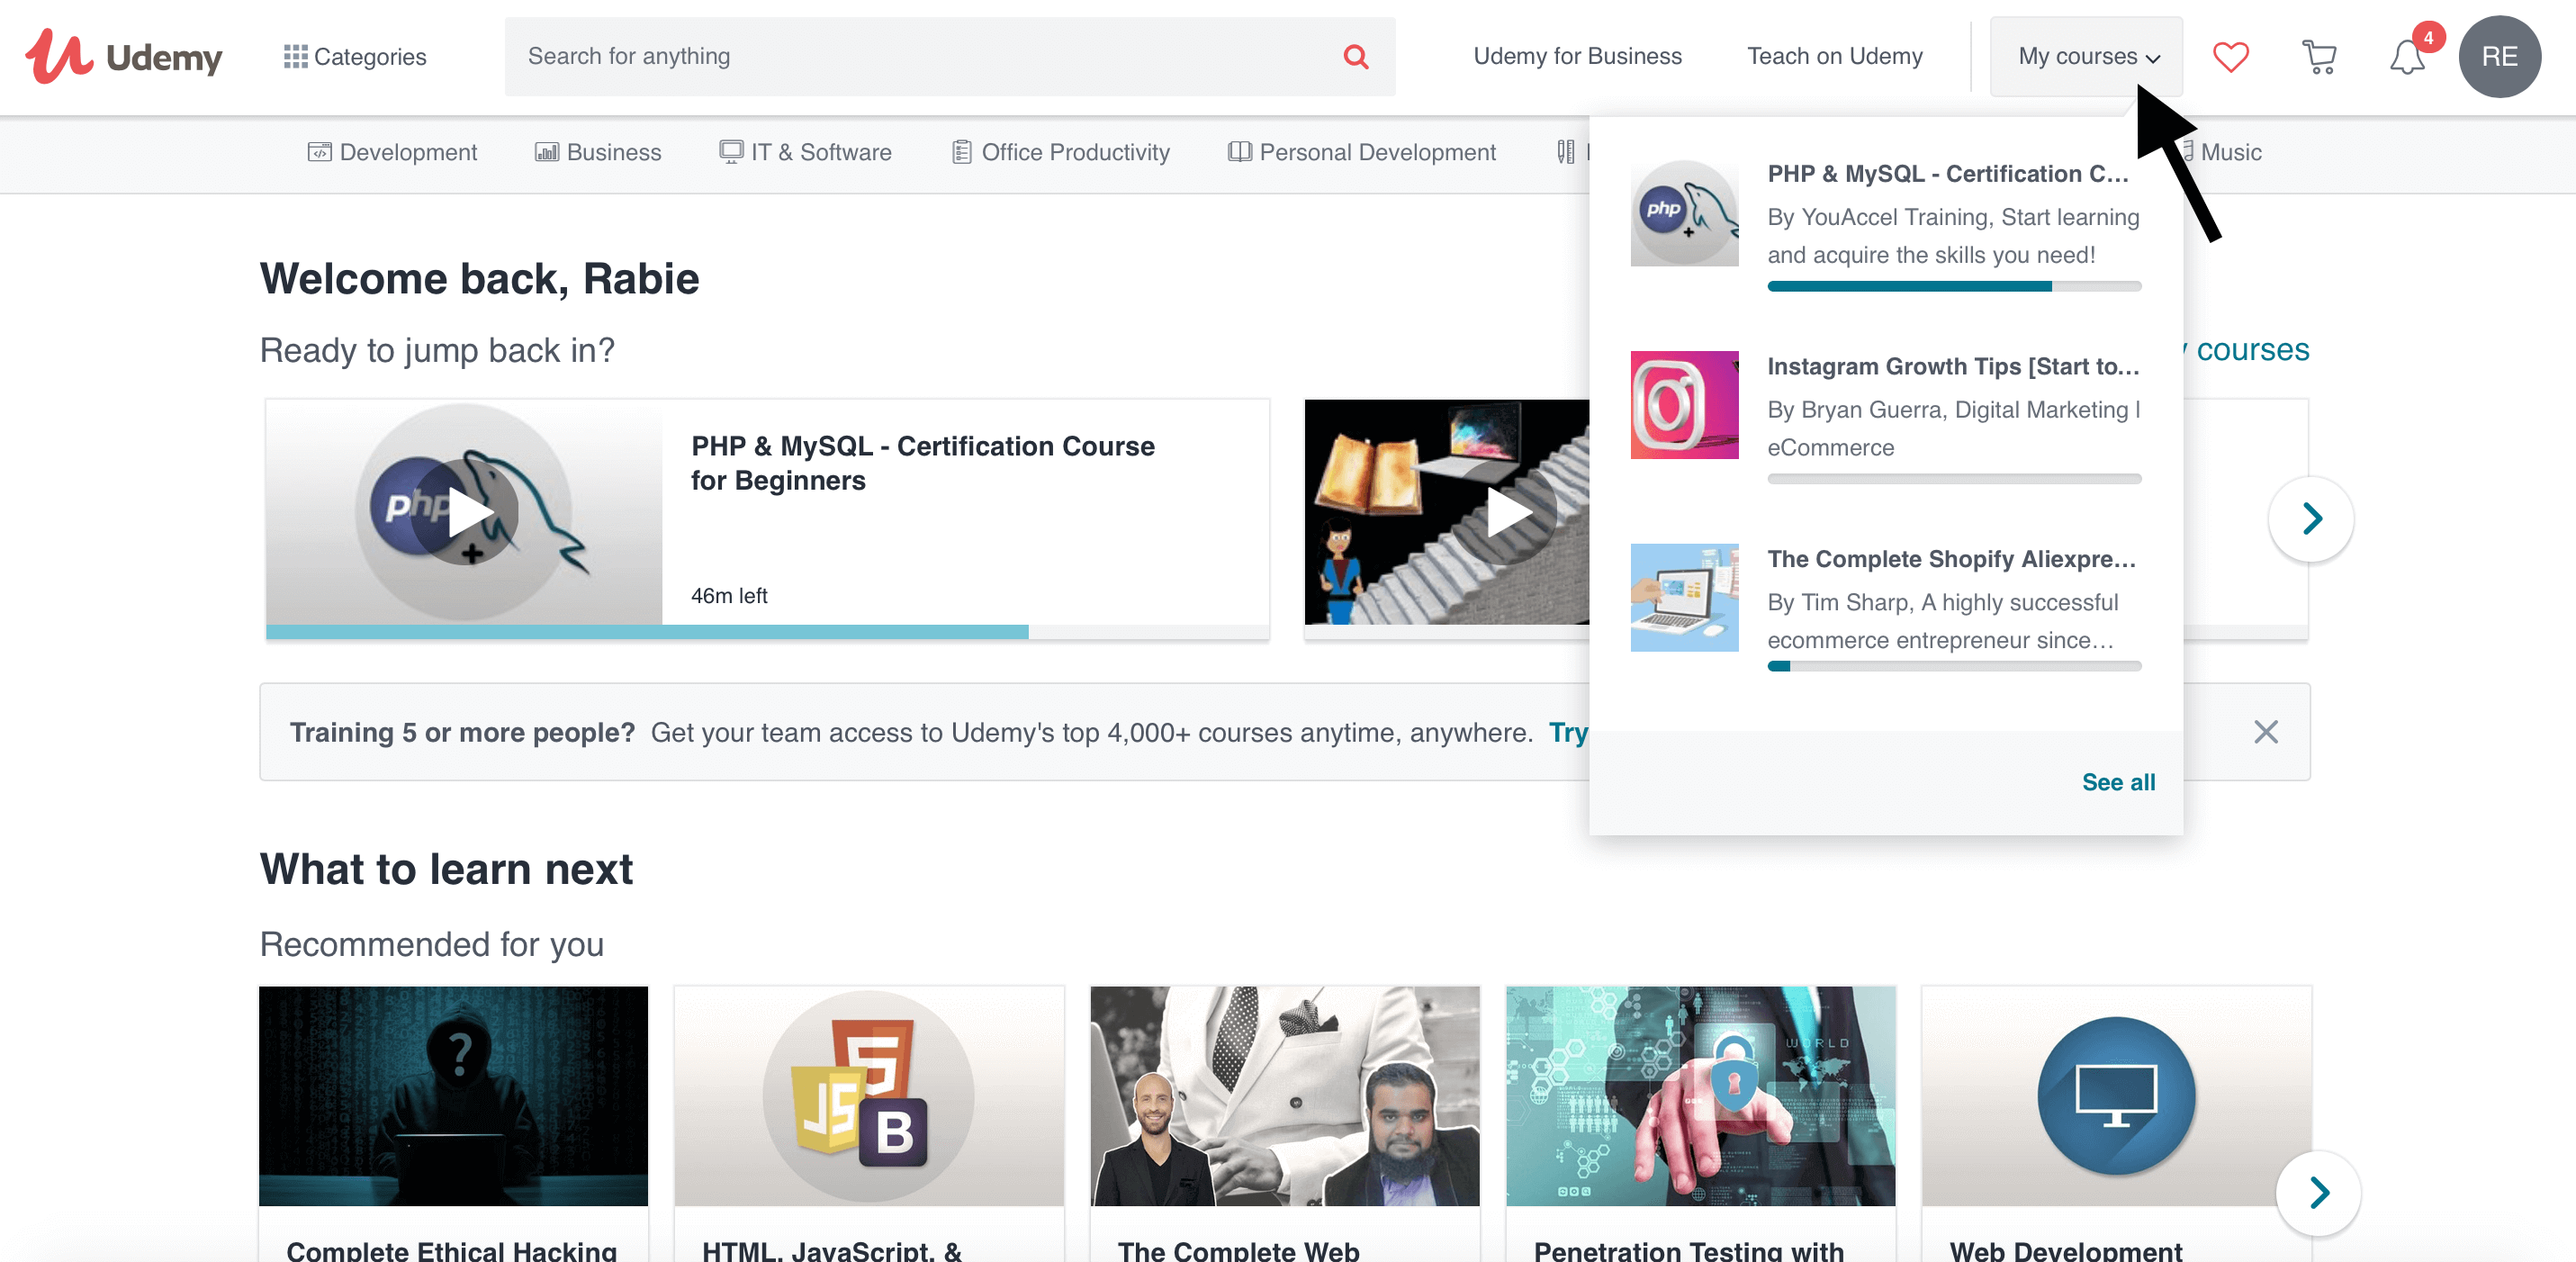Select the Business category tab

[x=598, y=152]
